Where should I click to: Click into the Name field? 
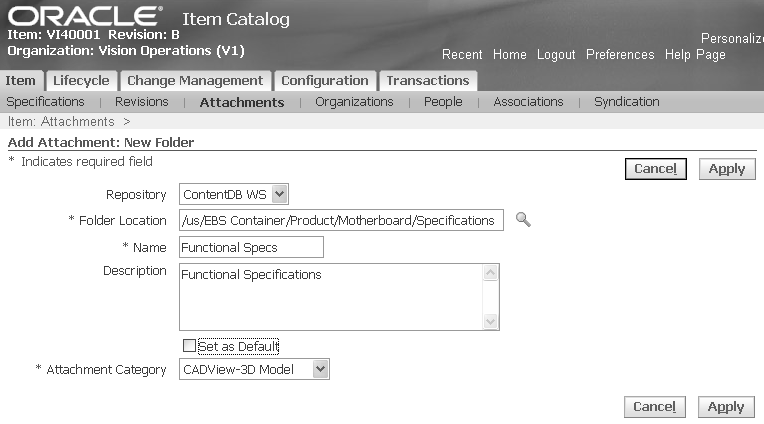pyautogui.click(x=251, y=247)
